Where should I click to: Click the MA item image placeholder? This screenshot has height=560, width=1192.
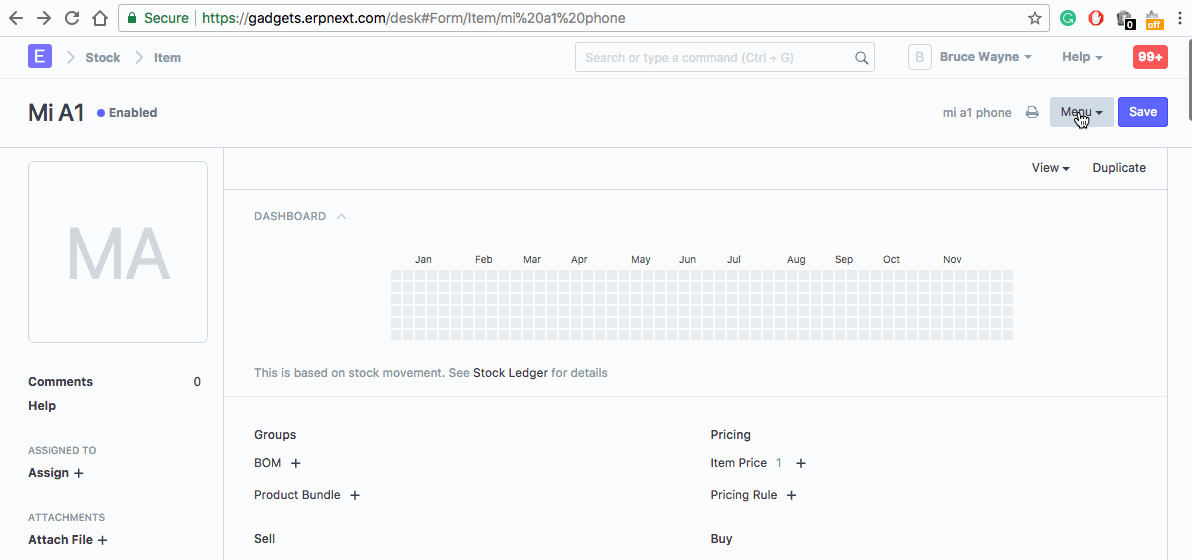(118, 252)
